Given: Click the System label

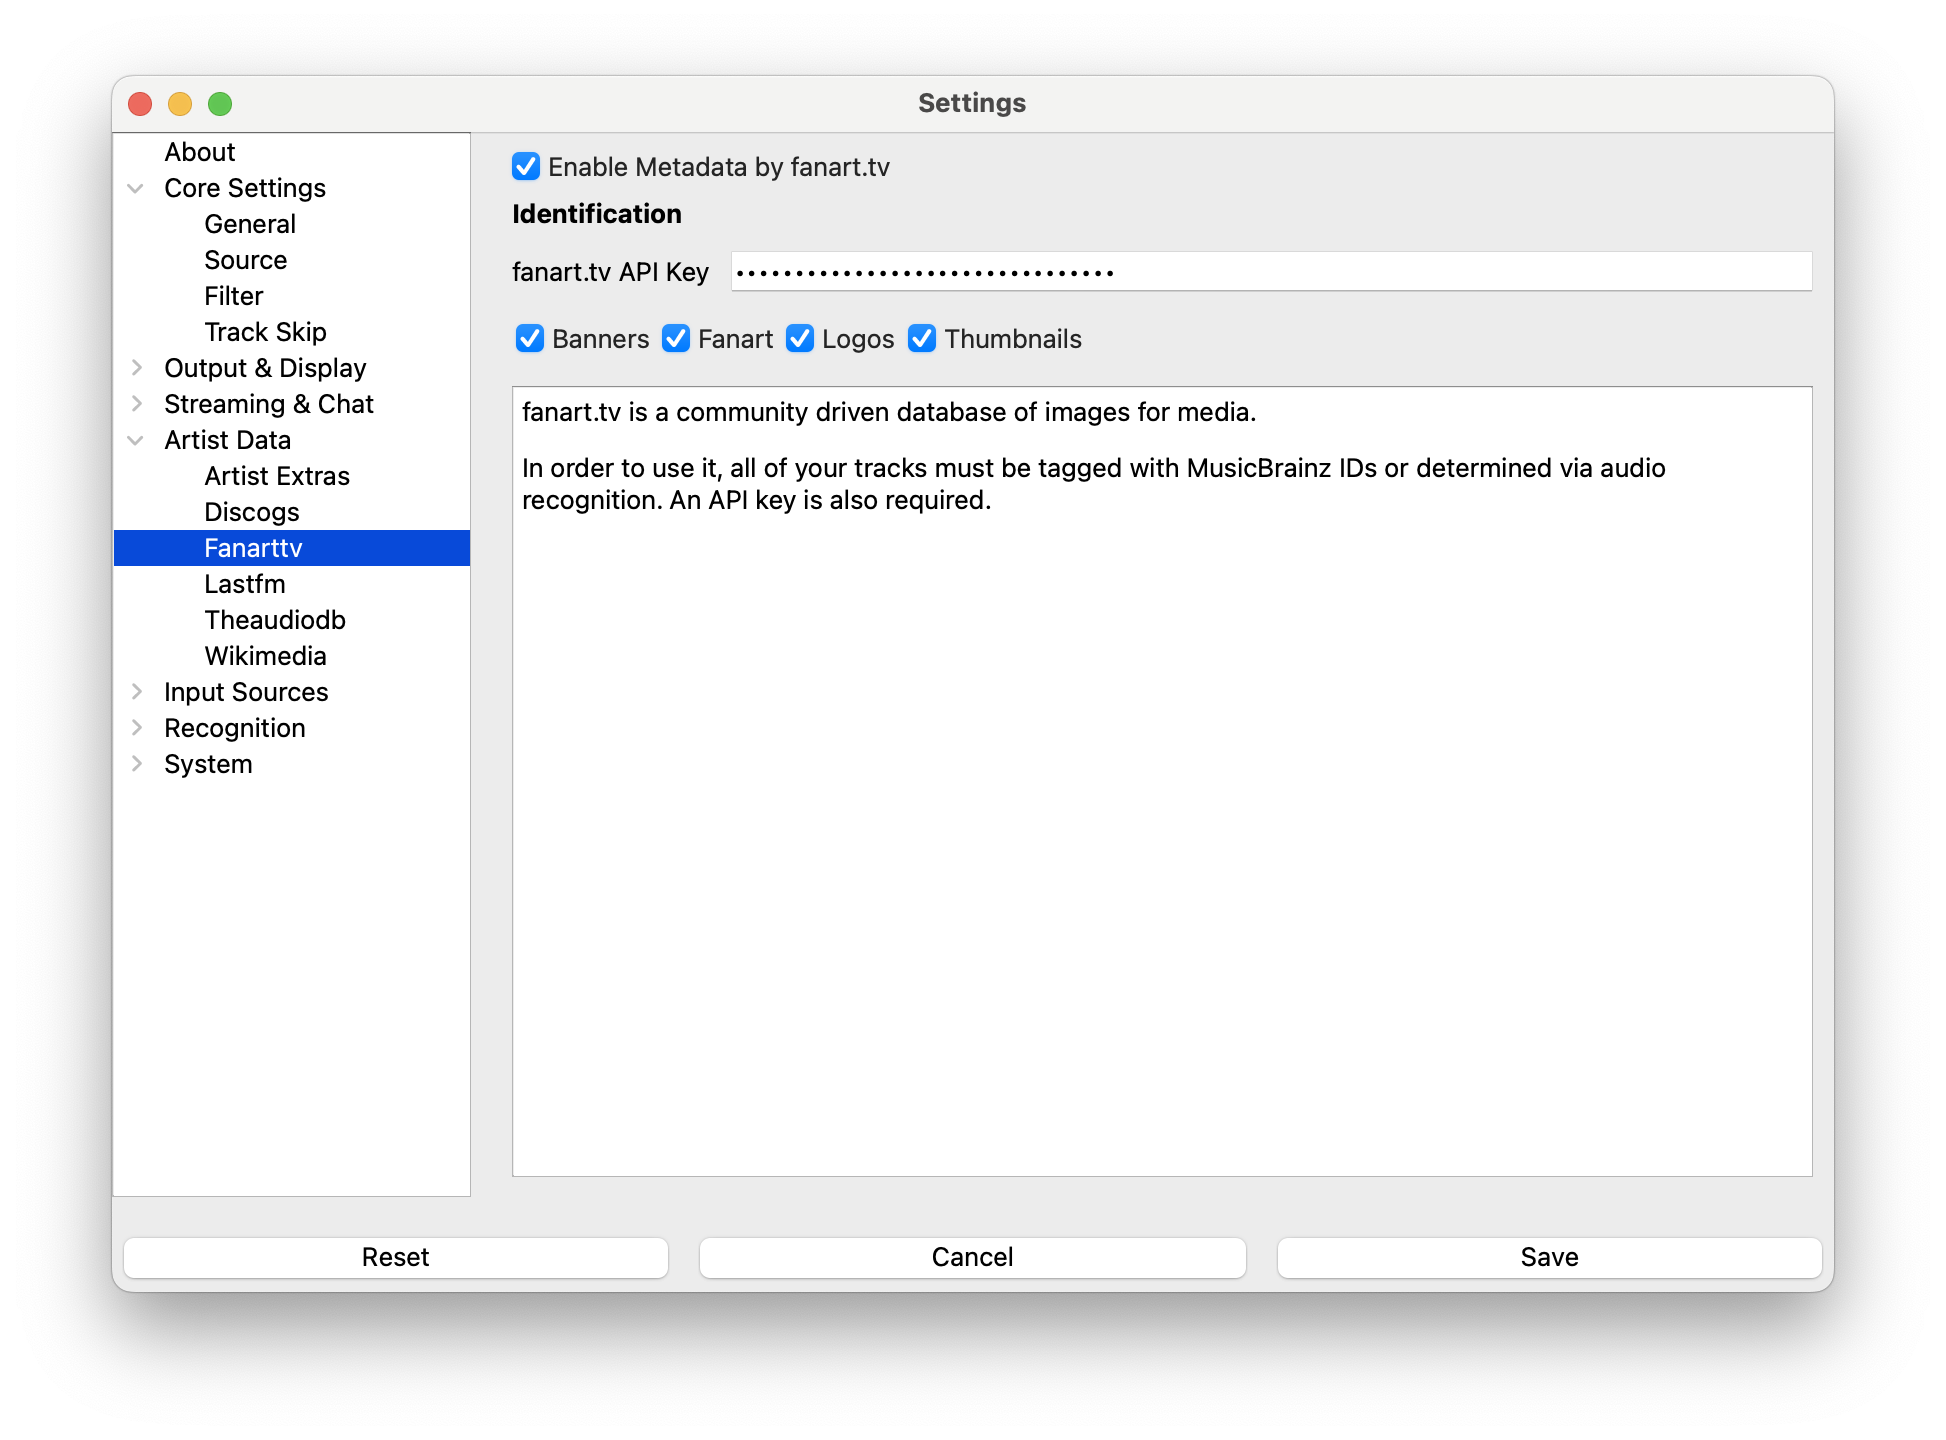Looking at the screenshot, I should [208, 764].
